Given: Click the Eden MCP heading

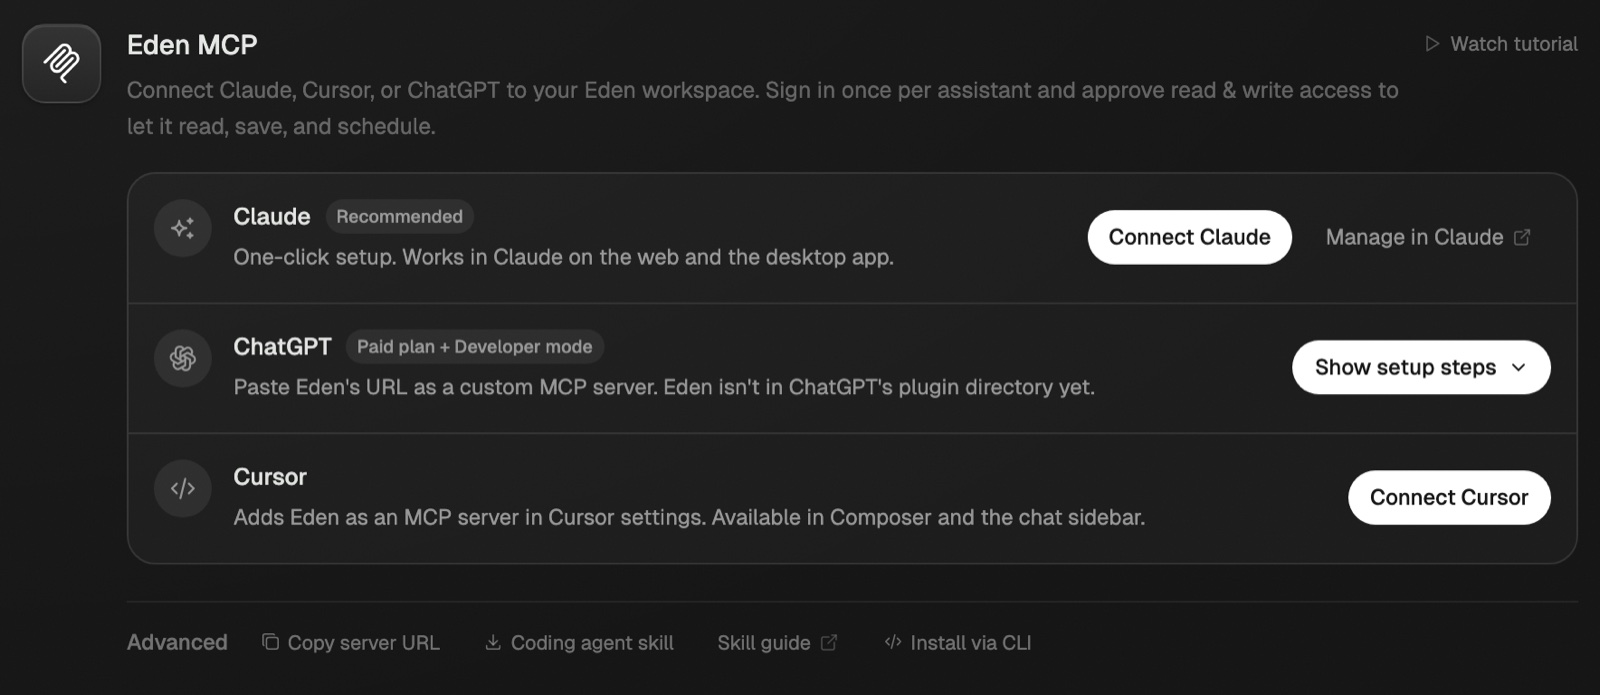Looking at the screenshot, I should 192,45.
